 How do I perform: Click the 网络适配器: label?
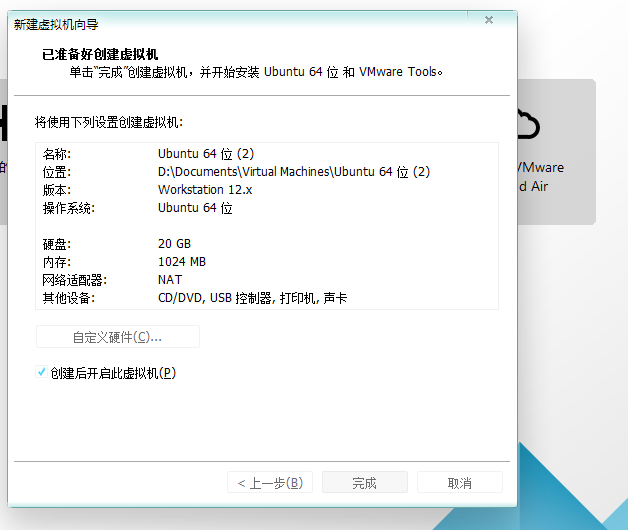point(74,280)
